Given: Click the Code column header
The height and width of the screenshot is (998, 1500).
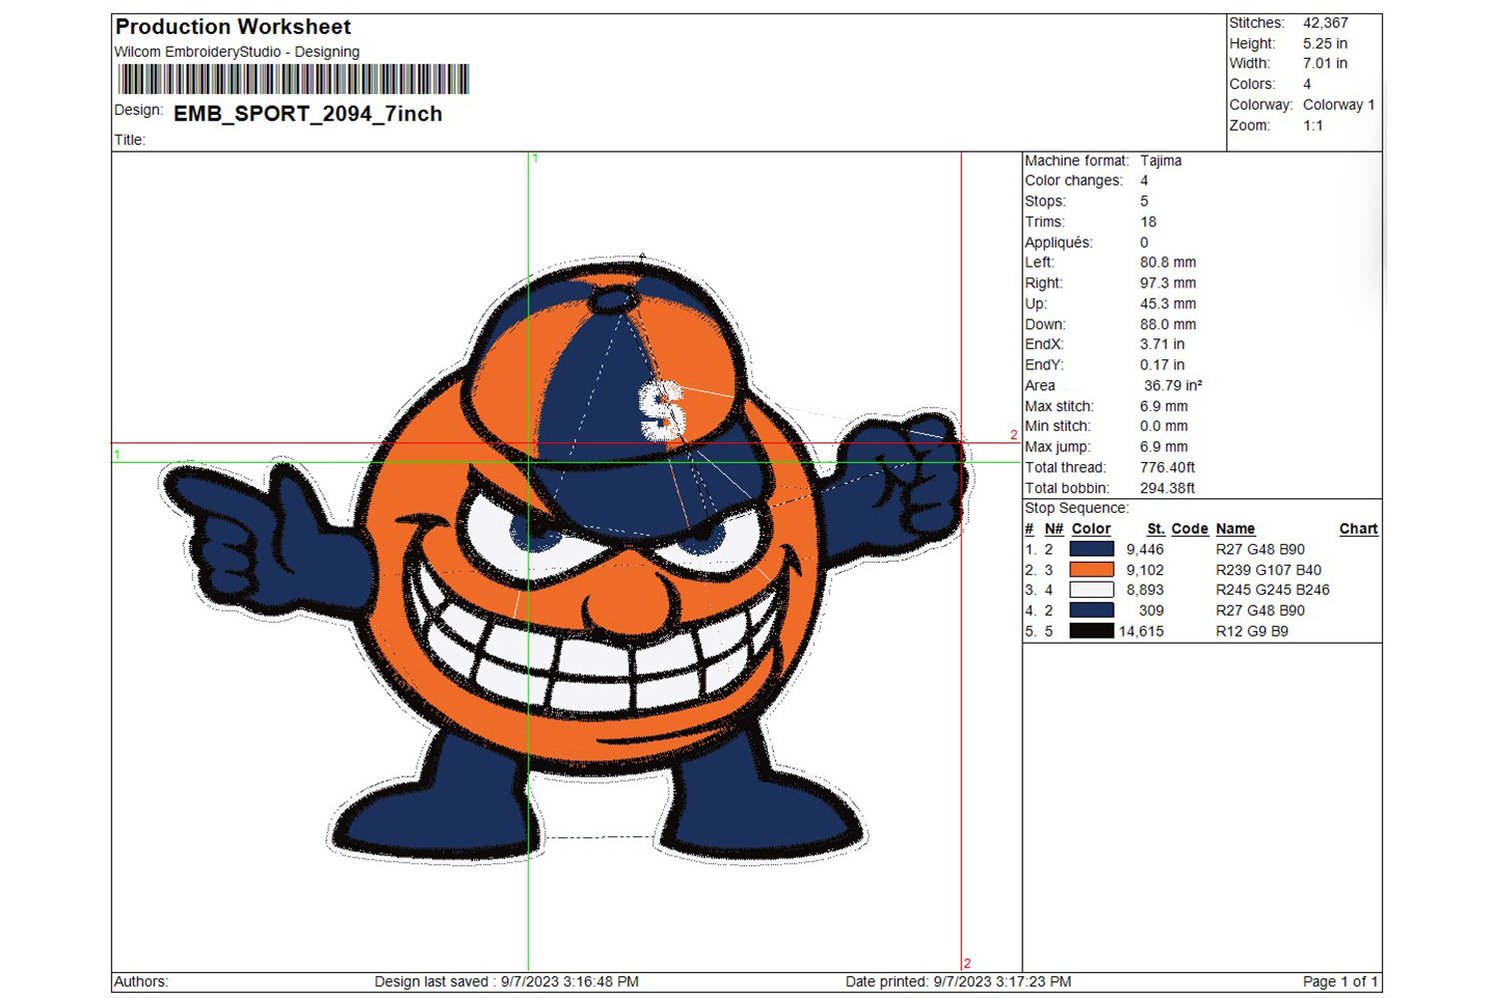Looking at the screenshot, I should tap(1190, 529).
